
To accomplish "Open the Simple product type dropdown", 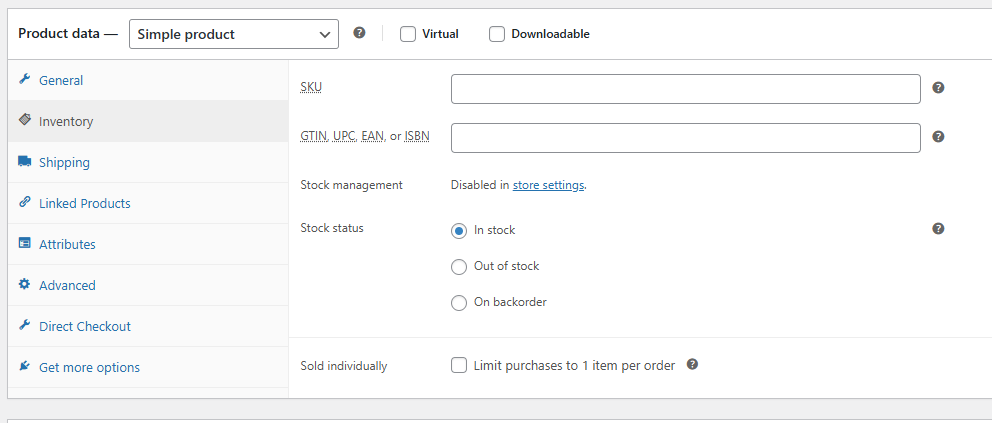I will (234, 34).
